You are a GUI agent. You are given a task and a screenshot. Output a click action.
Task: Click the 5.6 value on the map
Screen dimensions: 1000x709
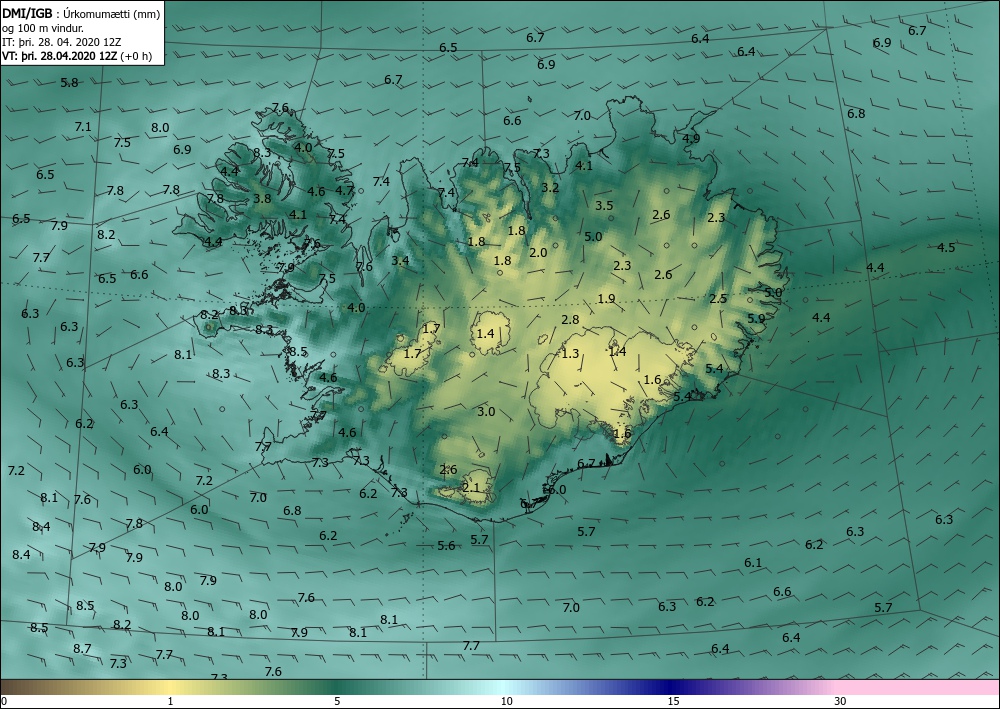(446, 545)
